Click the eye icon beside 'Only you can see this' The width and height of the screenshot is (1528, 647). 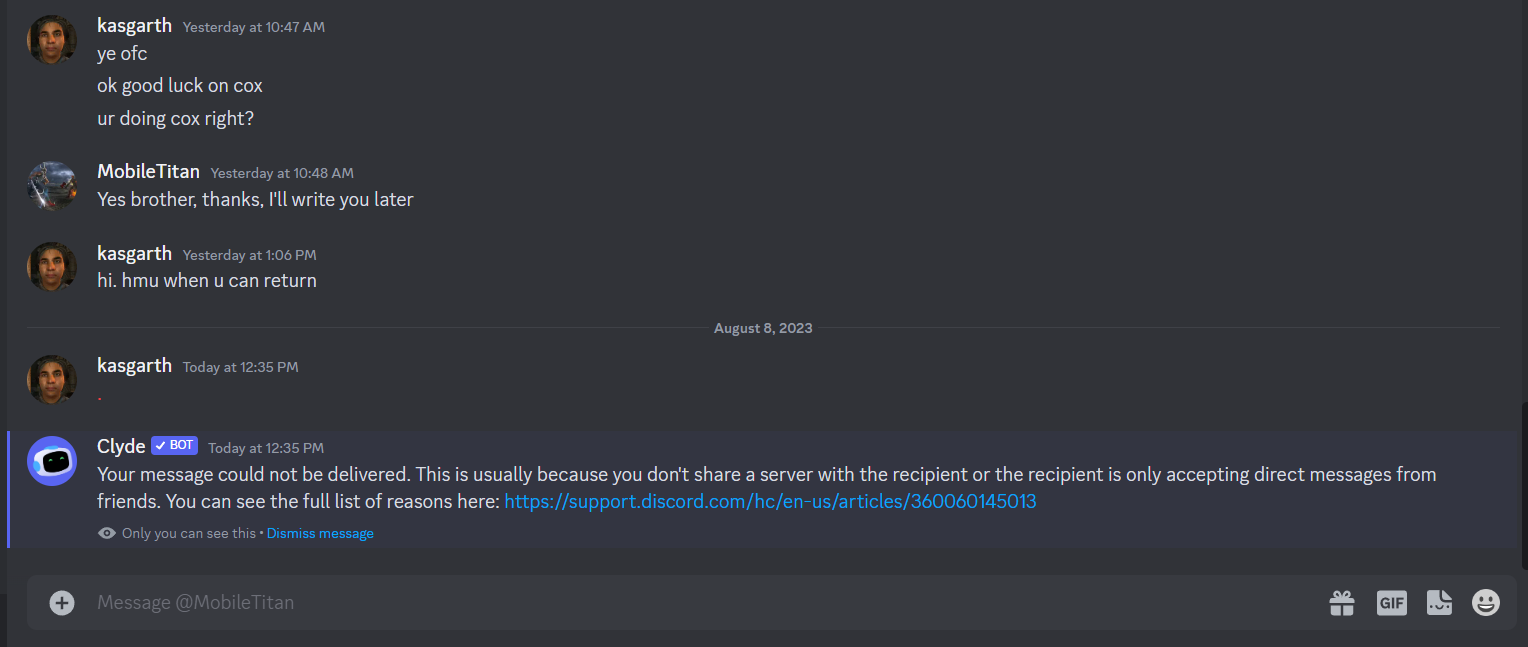coord(106,533)
